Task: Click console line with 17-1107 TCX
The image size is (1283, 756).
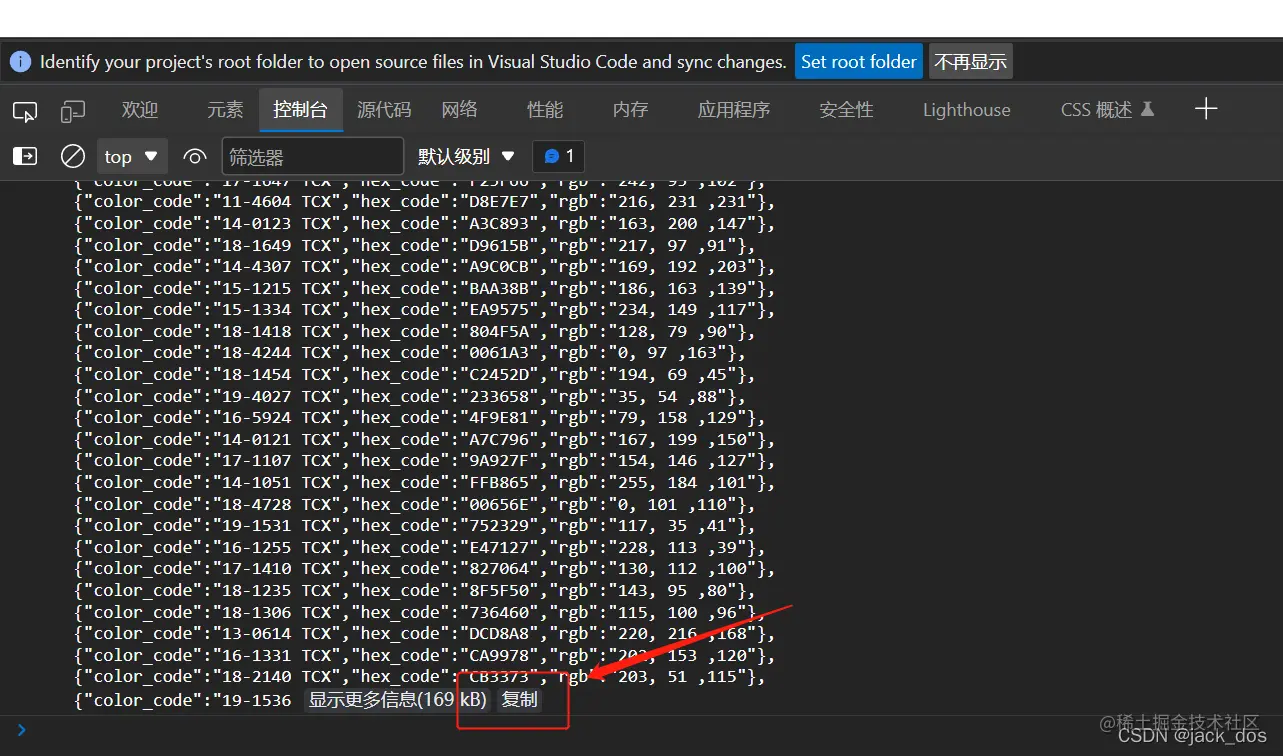Action: (x=425, y=460)
